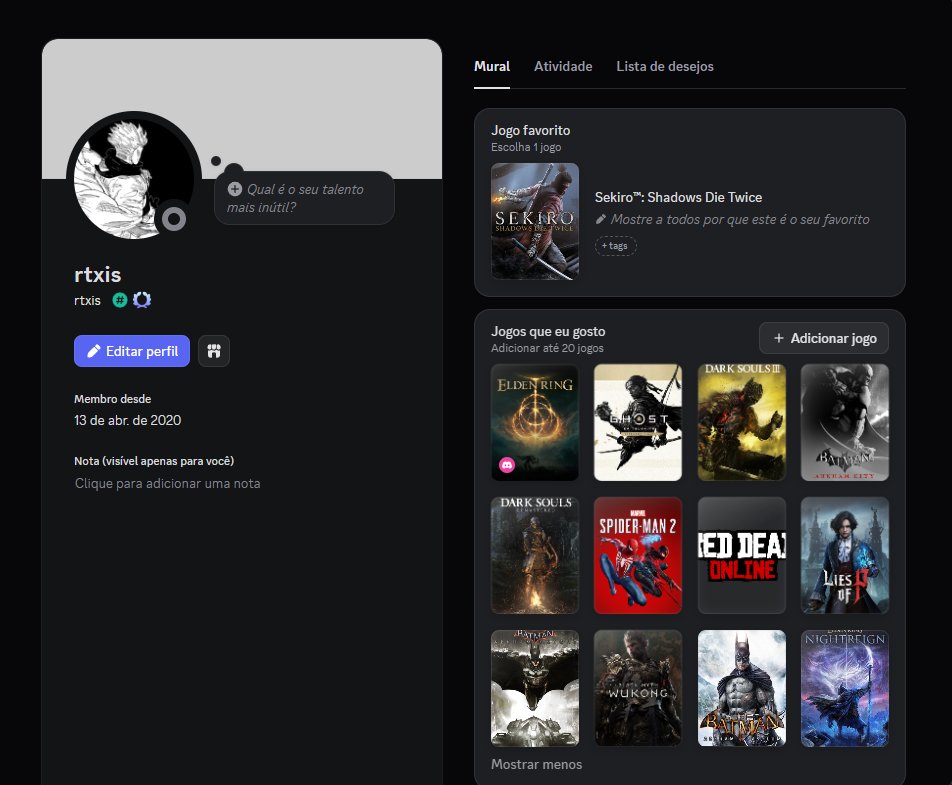The height and width of the screenshot is (785, 952).
Task: Click the Adicionar jogo button
Action: pos(824,338)
